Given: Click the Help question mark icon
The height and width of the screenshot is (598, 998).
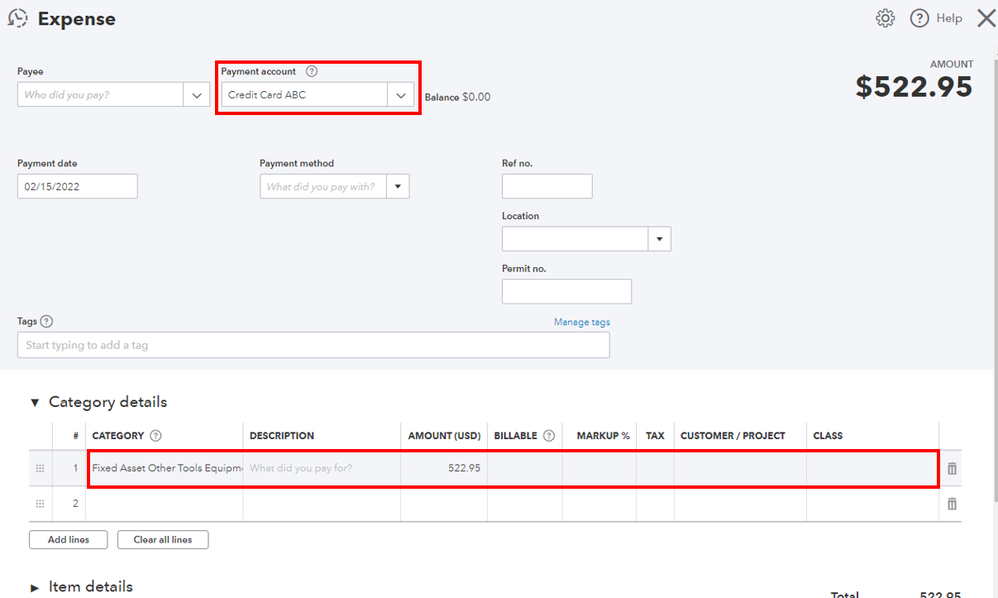Looking at the screenshot, I should (x=919, y=18).
